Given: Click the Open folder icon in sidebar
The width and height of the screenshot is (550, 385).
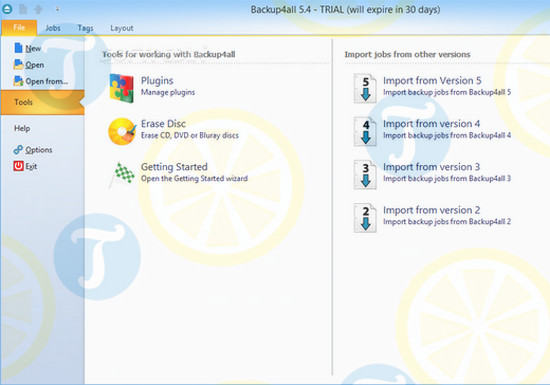Looking at the screenshot, I should click(18, 64).
